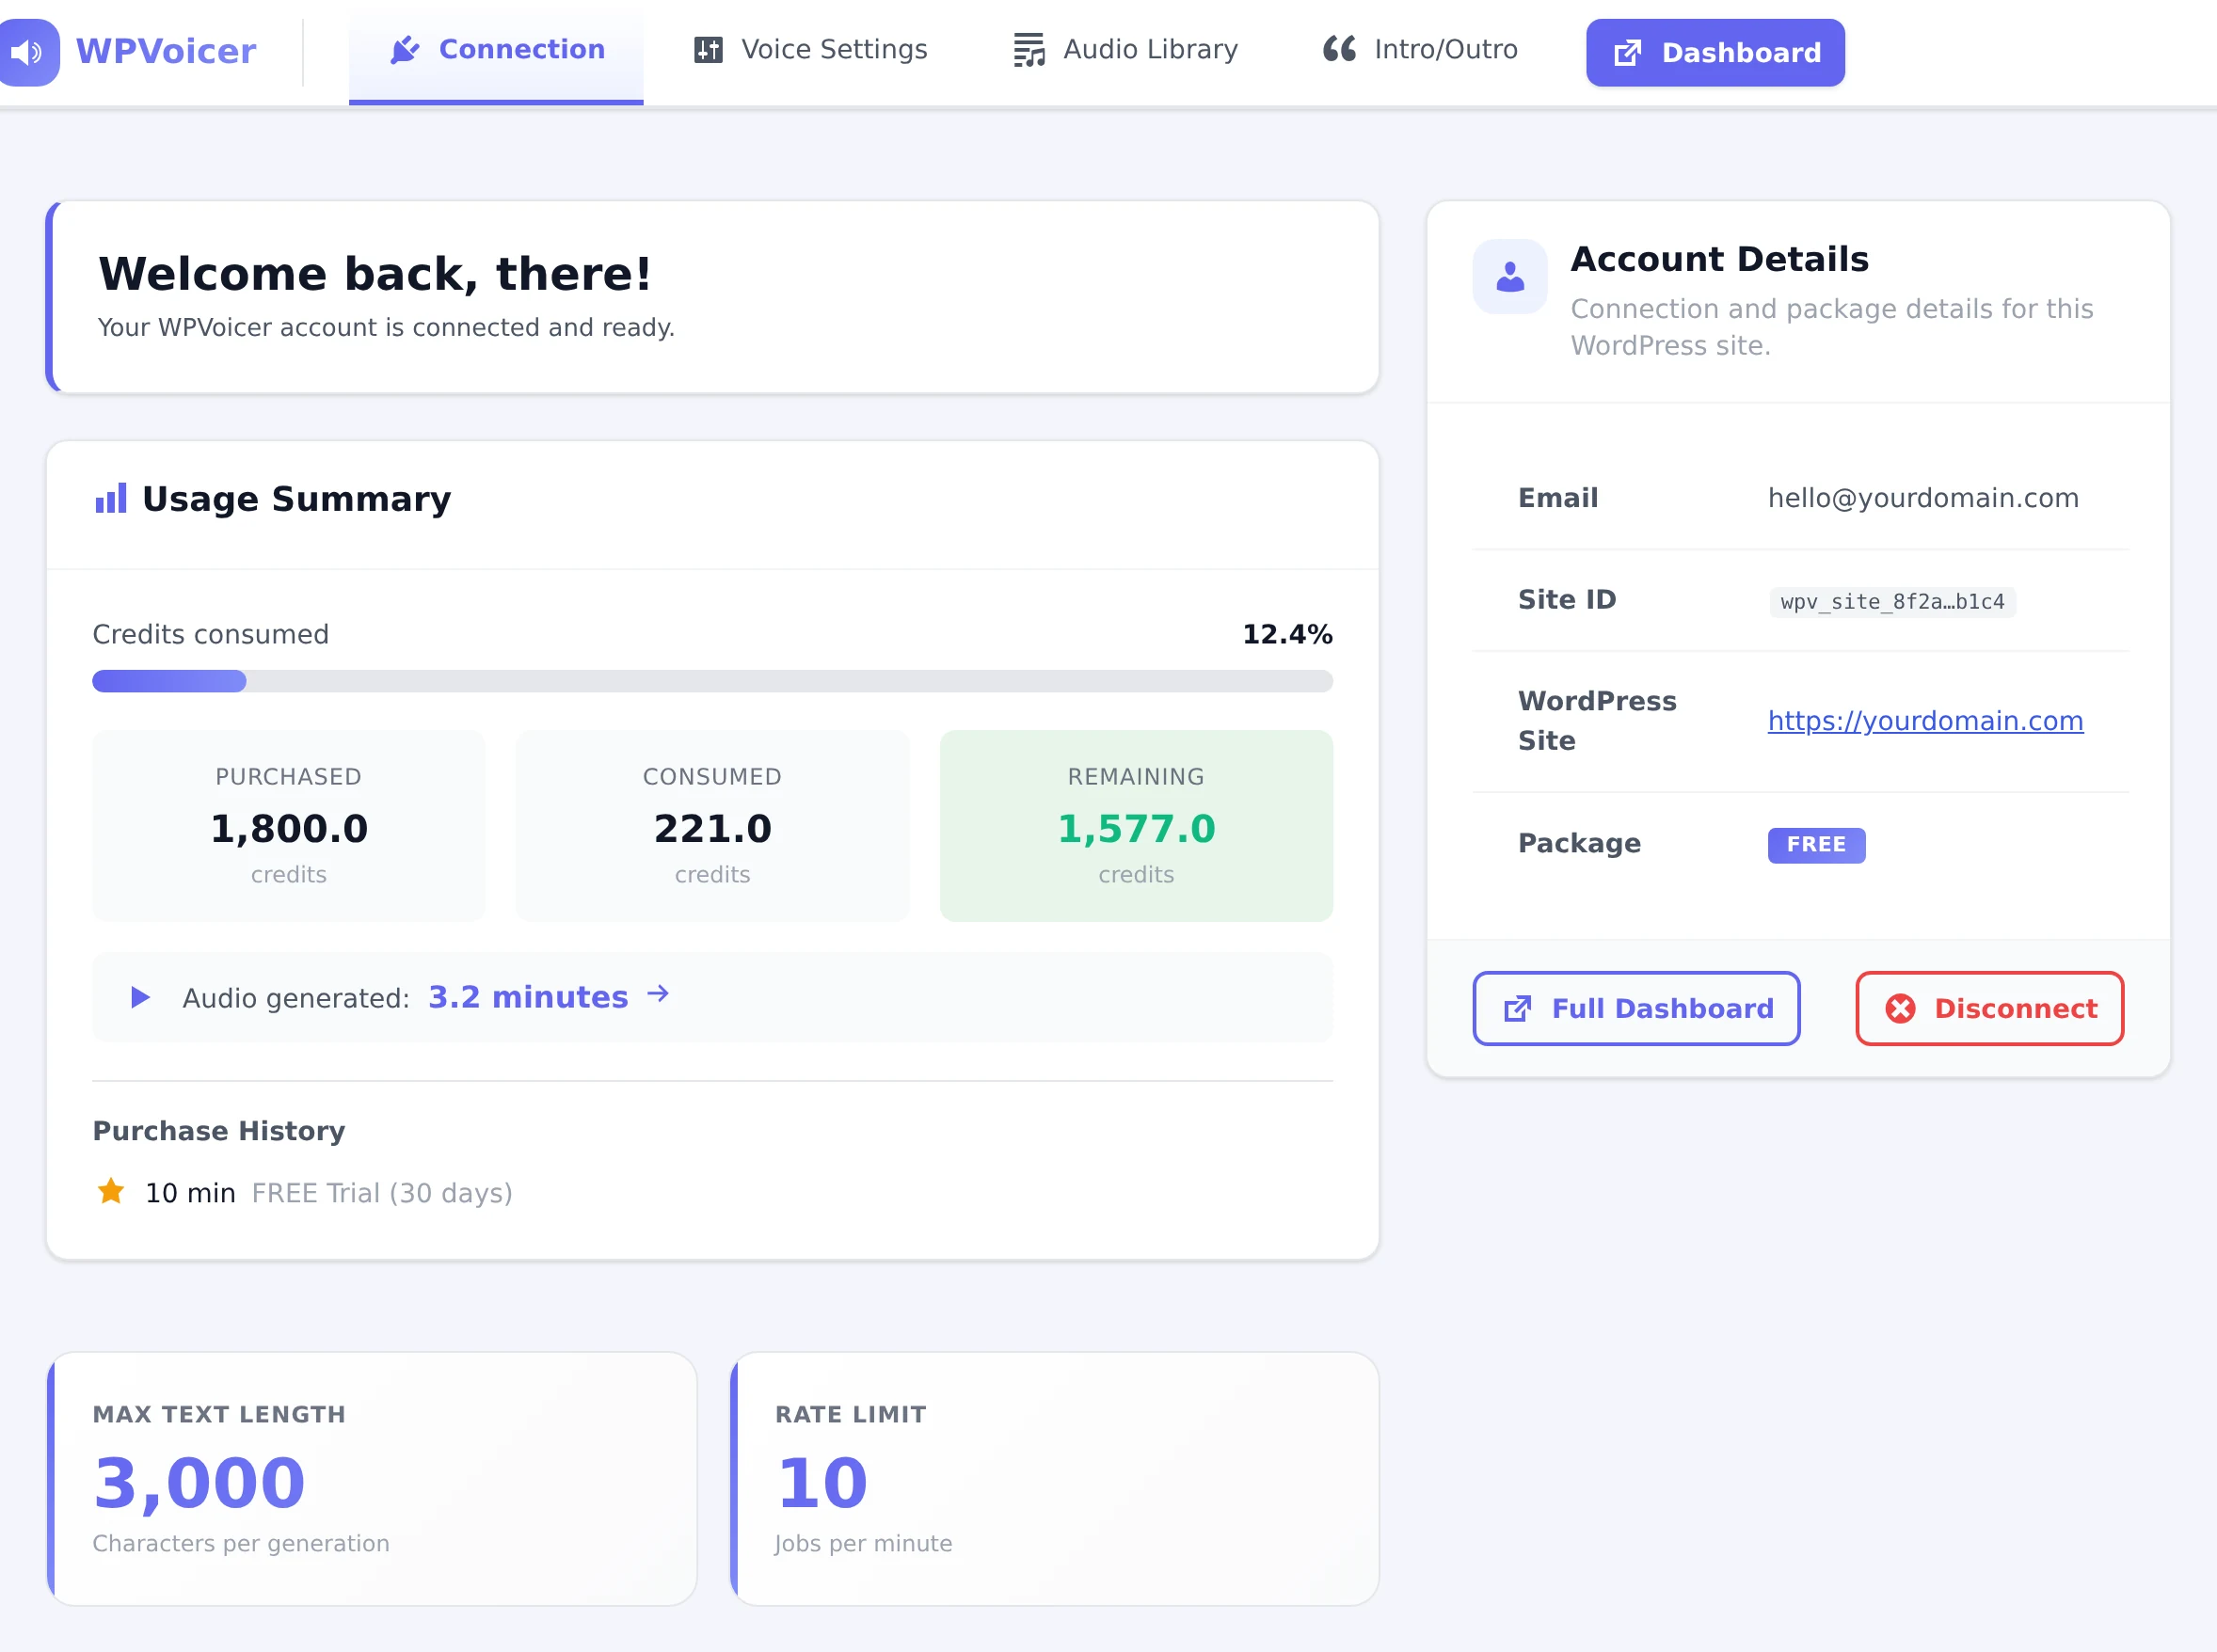
Task: Click the 12.4% consumed value
Action: pos(1287,634)
